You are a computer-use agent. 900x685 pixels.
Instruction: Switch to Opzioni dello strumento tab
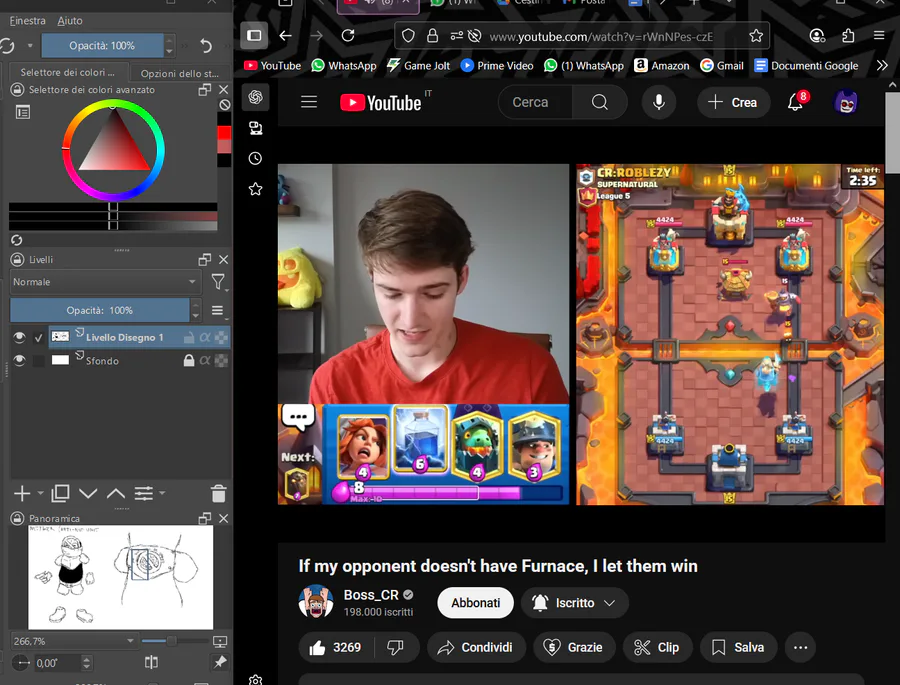[180, 73]
